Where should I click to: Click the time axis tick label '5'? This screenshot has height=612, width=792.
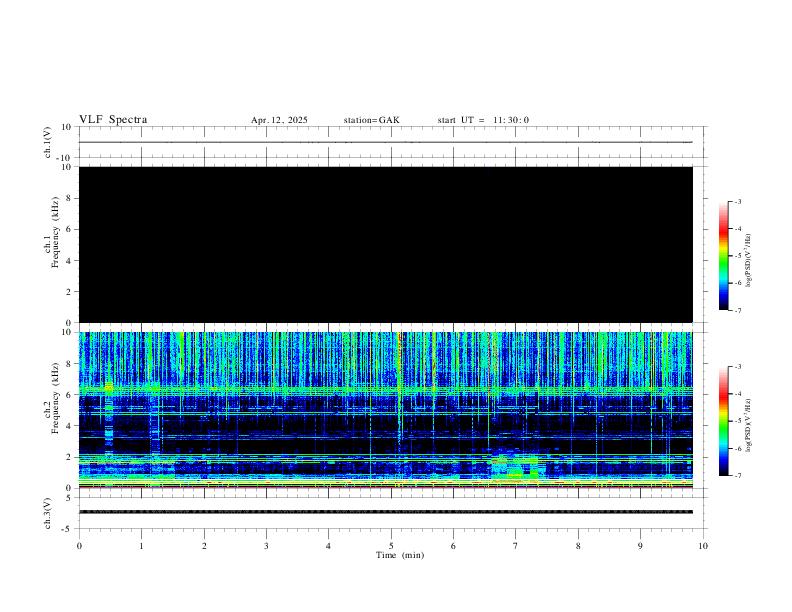pyautogui.click(x=391, y=546)
